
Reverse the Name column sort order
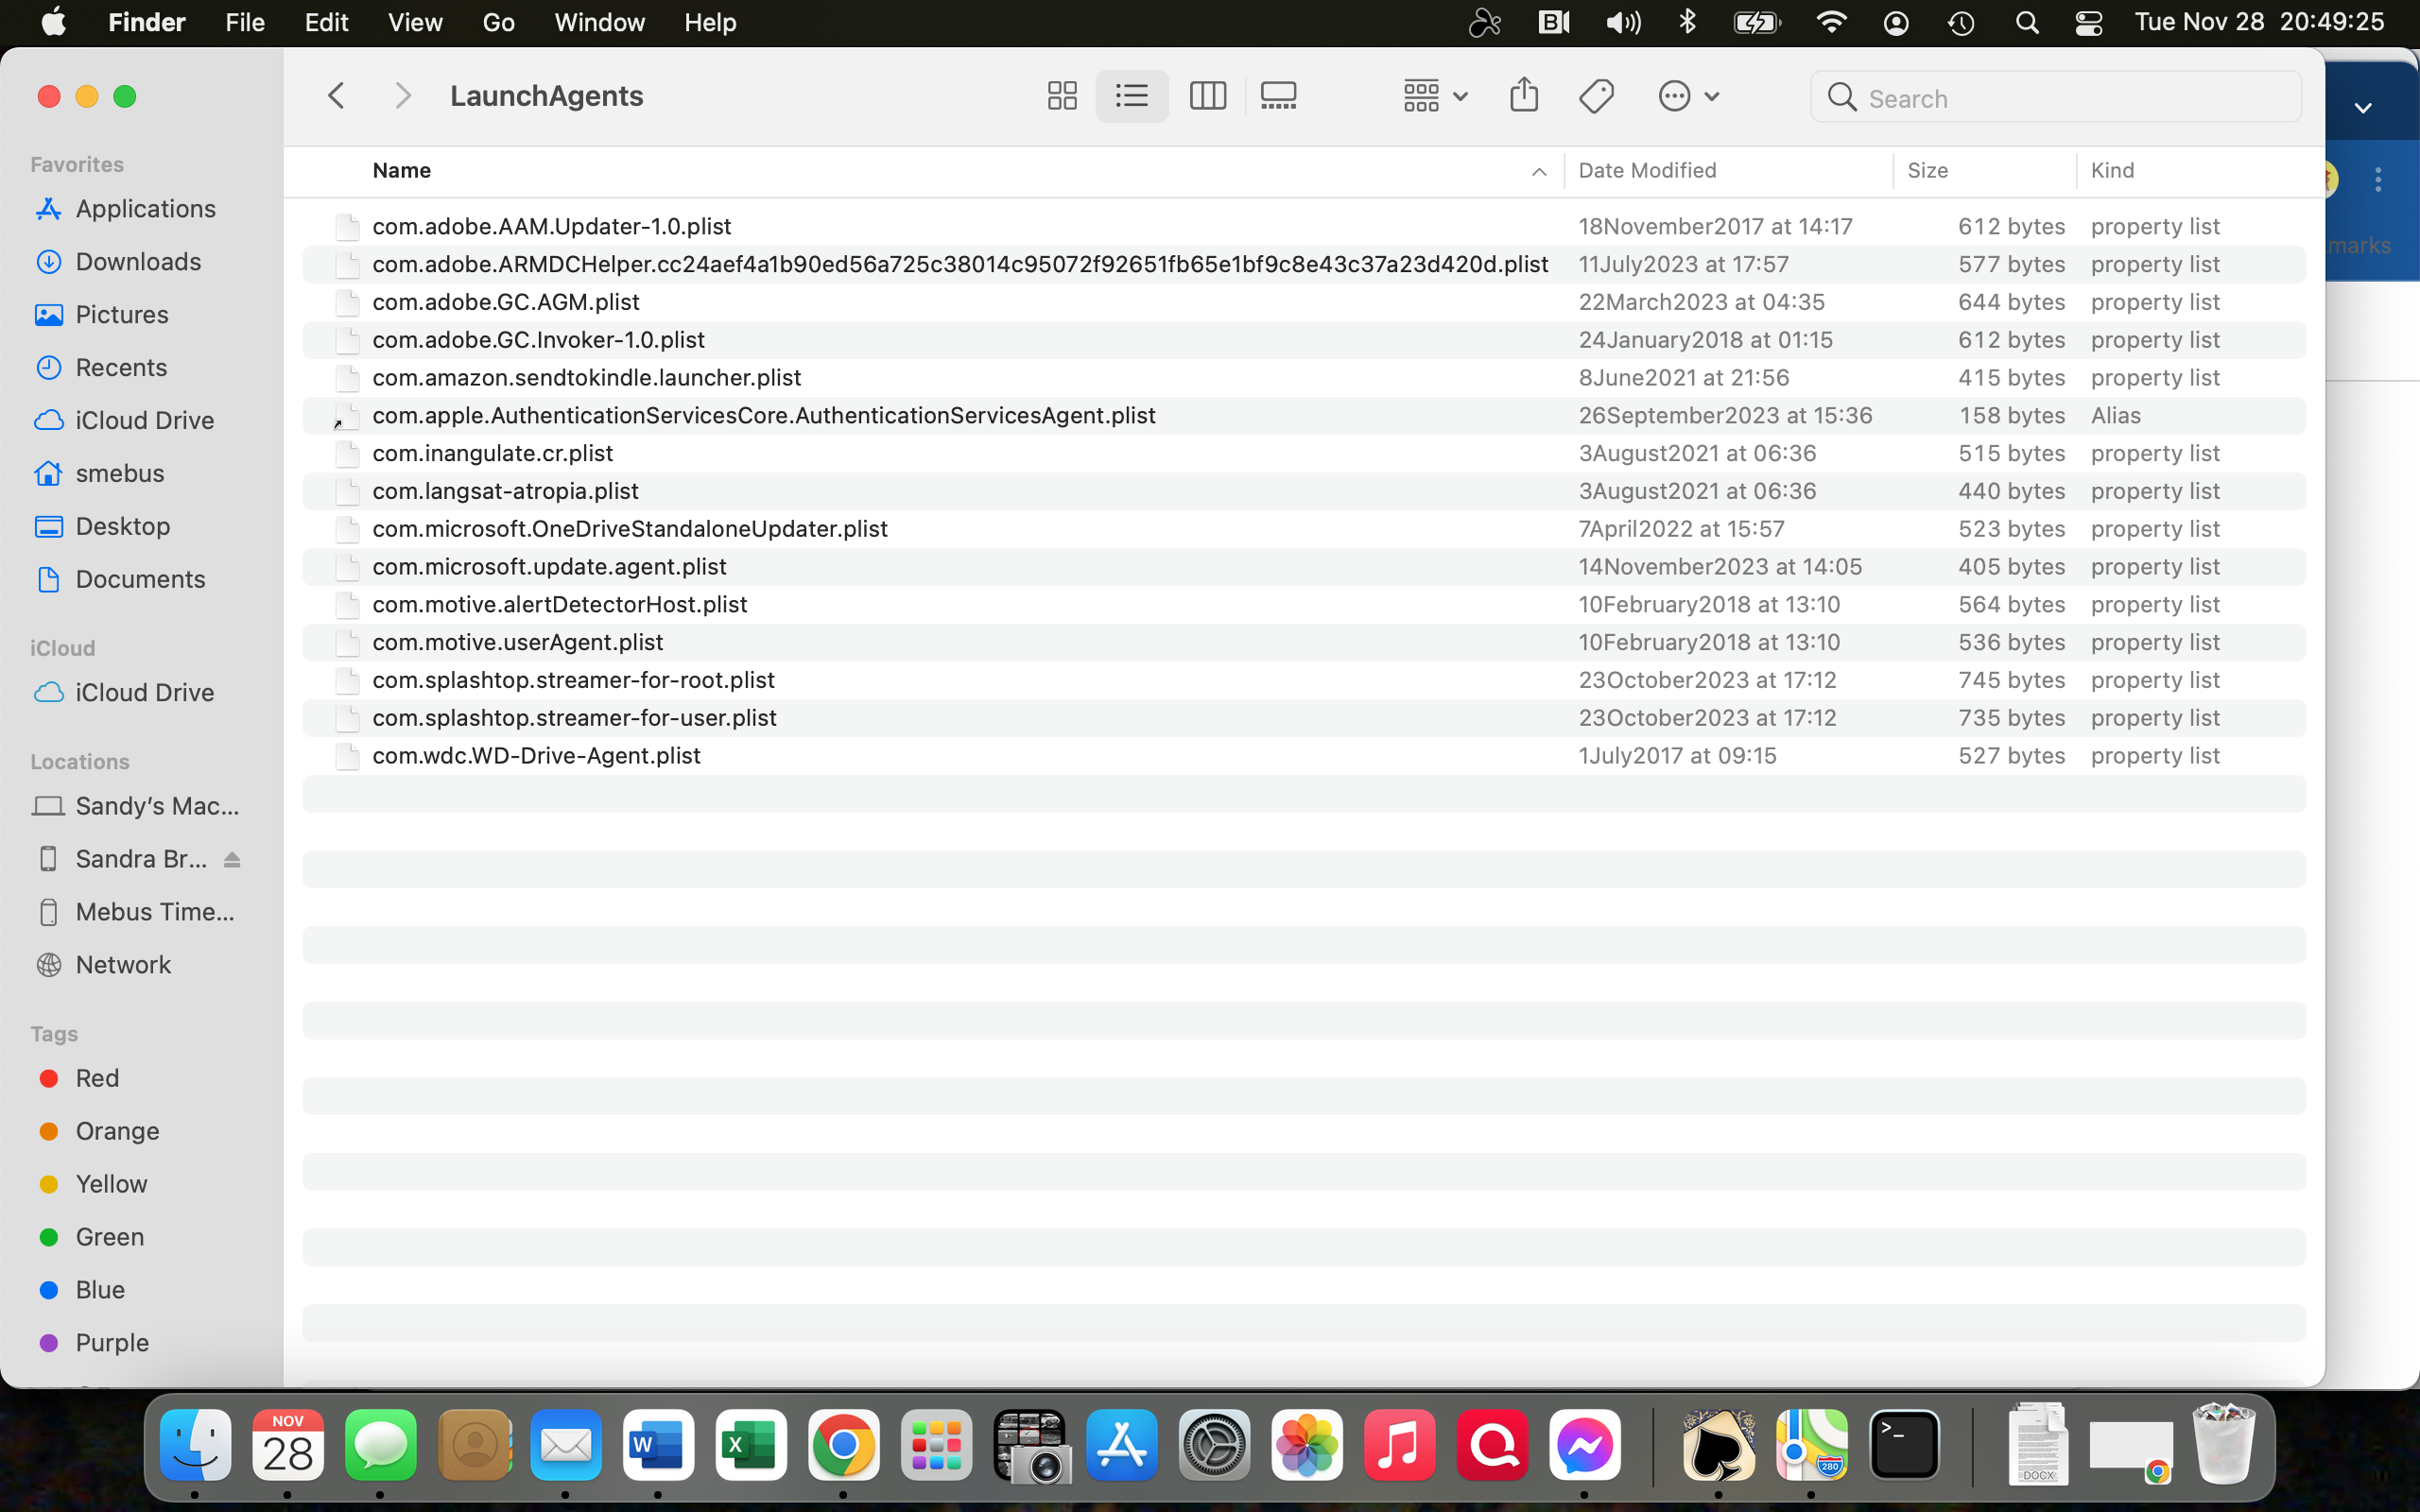point(1538,171)
